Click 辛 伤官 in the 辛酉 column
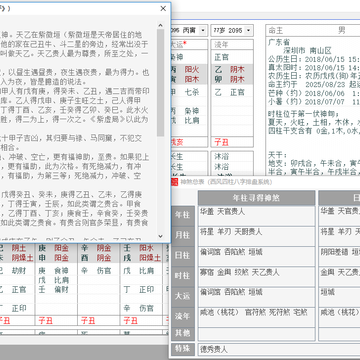This screenshot has width=360, height=360. tap(96, 271)
